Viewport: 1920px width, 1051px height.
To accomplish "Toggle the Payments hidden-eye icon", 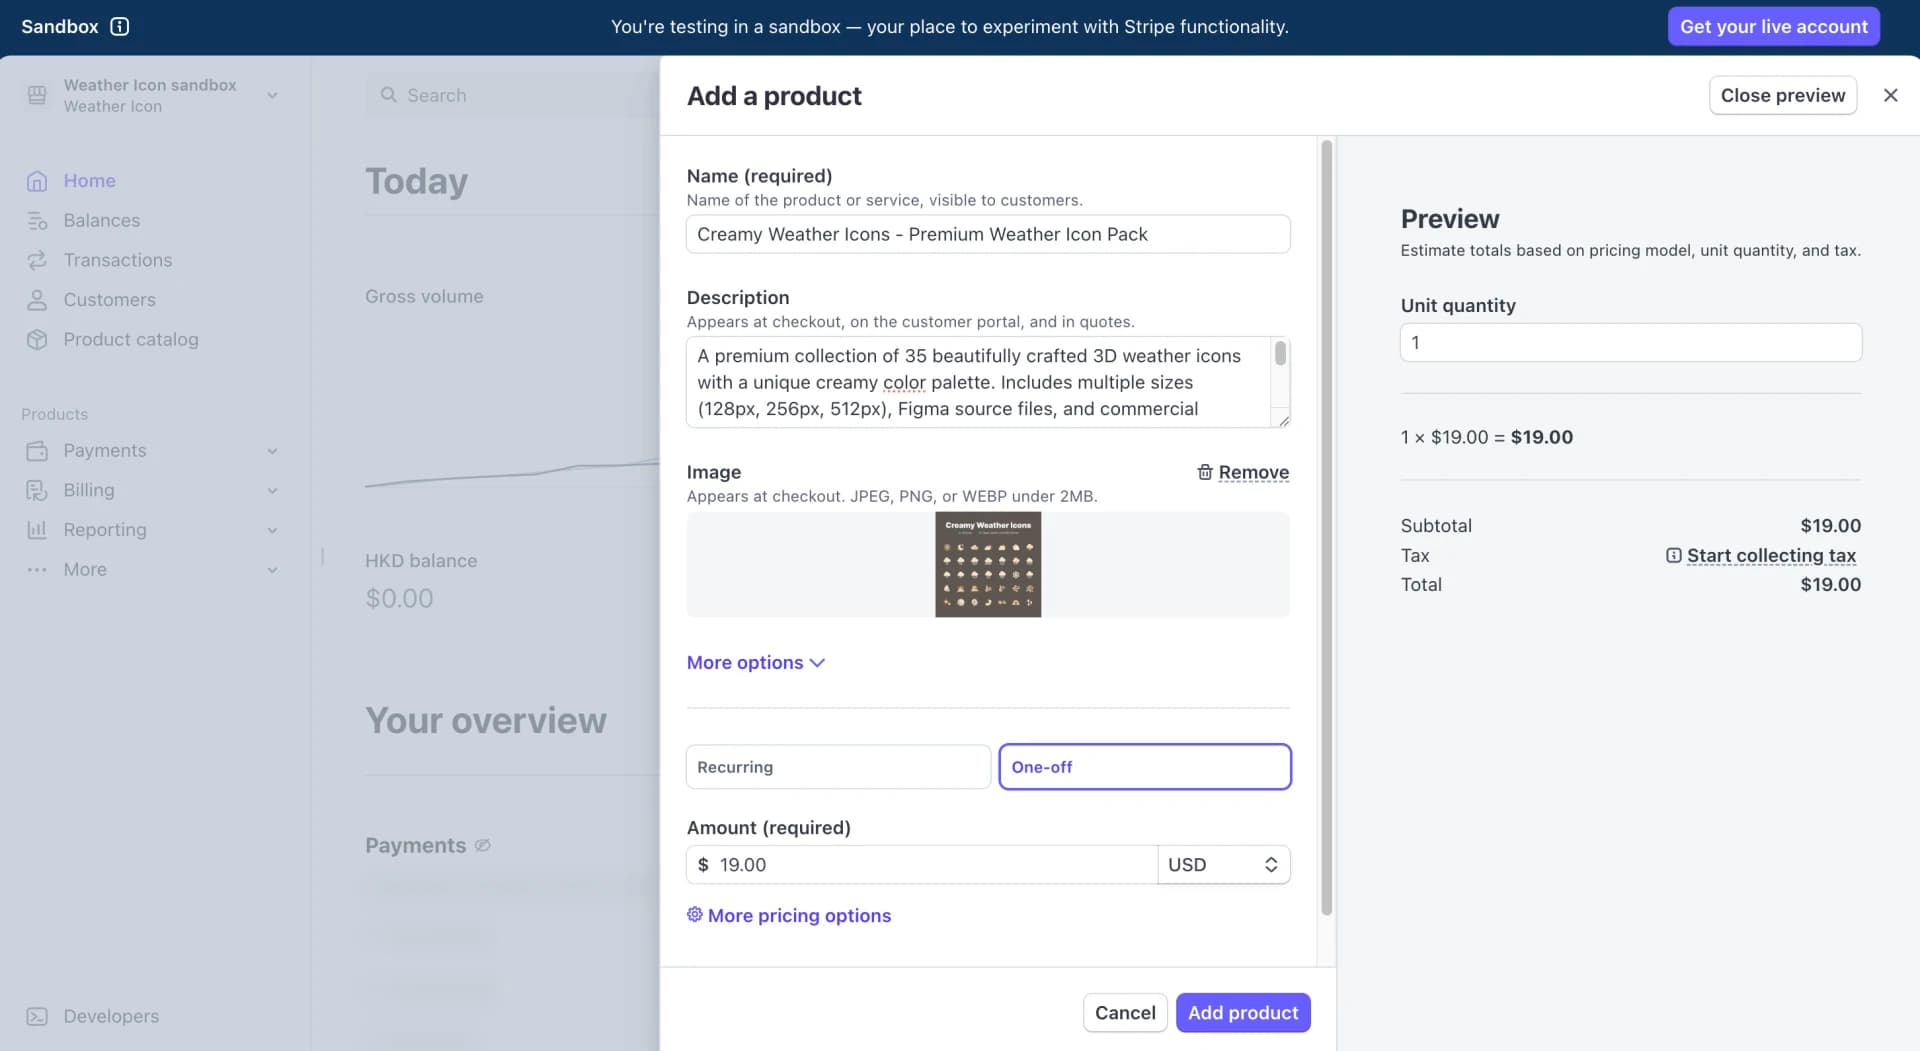I will point(482,845).
